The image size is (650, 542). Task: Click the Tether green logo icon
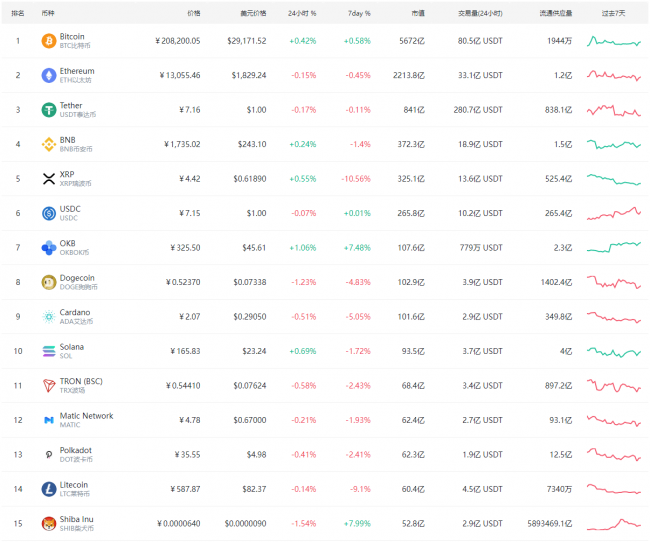click(x=49, y=110)
